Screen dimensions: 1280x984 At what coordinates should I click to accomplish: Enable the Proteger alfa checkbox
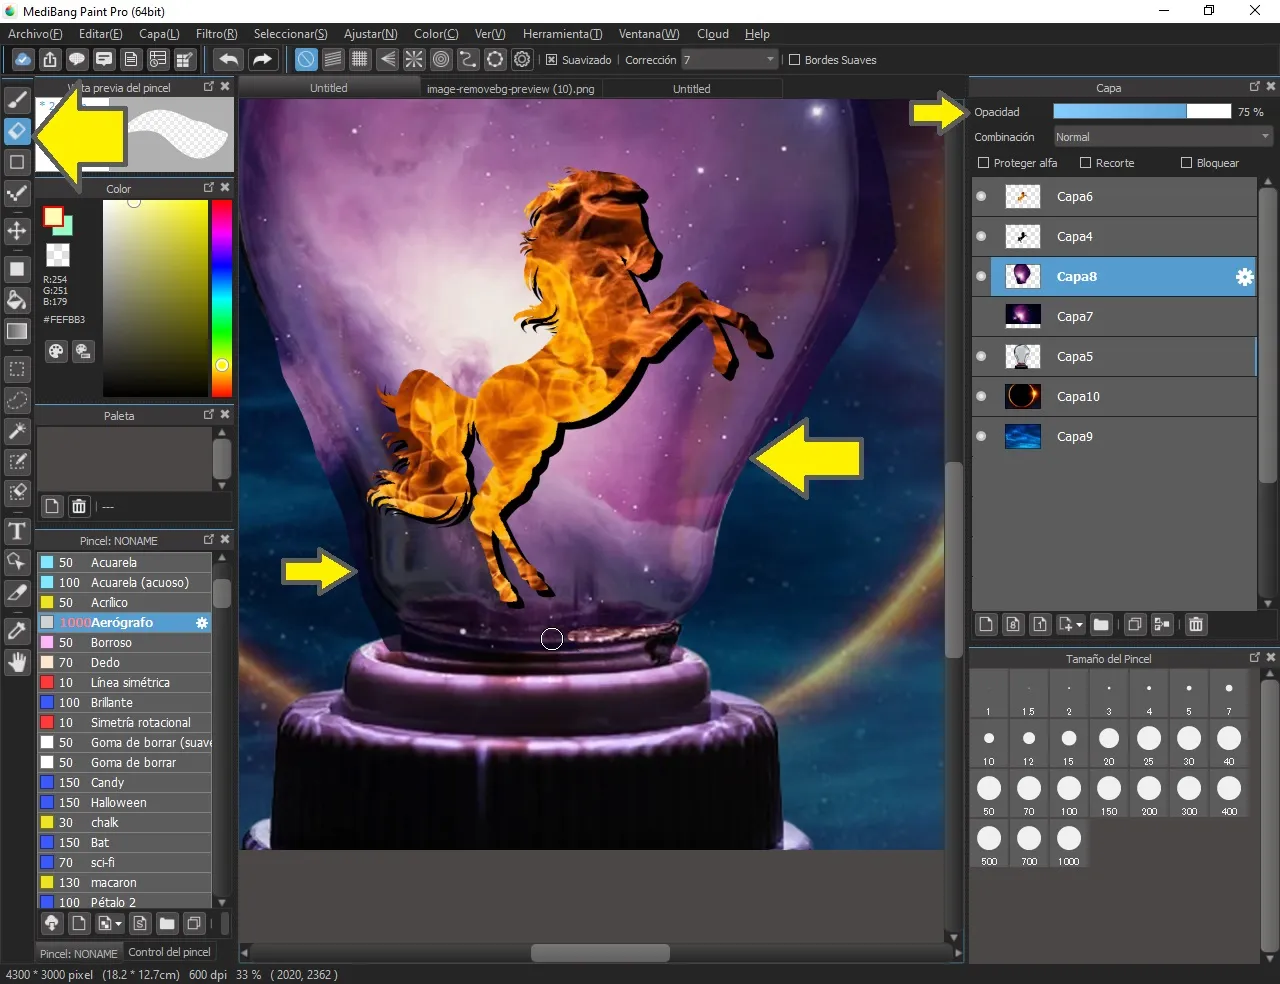pos(983,162)
